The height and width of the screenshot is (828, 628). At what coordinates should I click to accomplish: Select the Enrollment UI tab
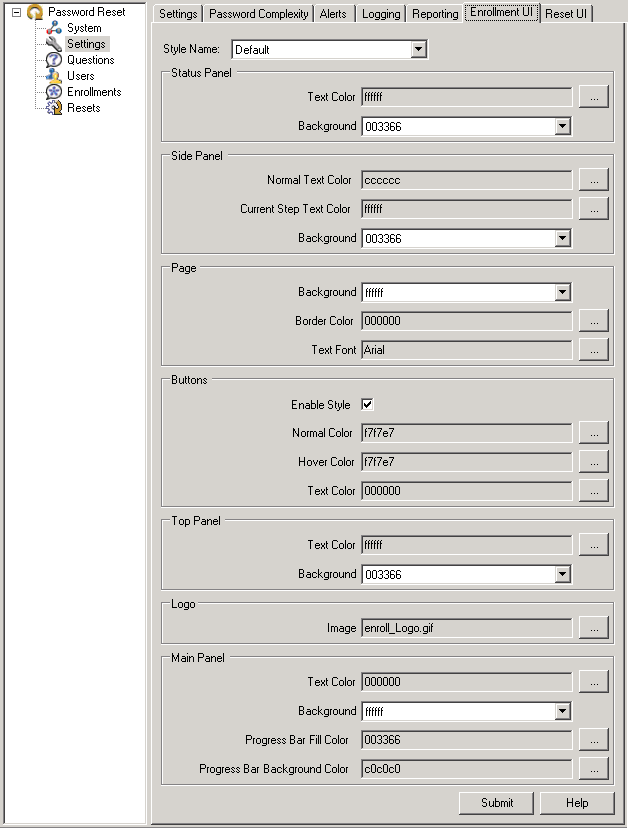(x=501, y=12)
